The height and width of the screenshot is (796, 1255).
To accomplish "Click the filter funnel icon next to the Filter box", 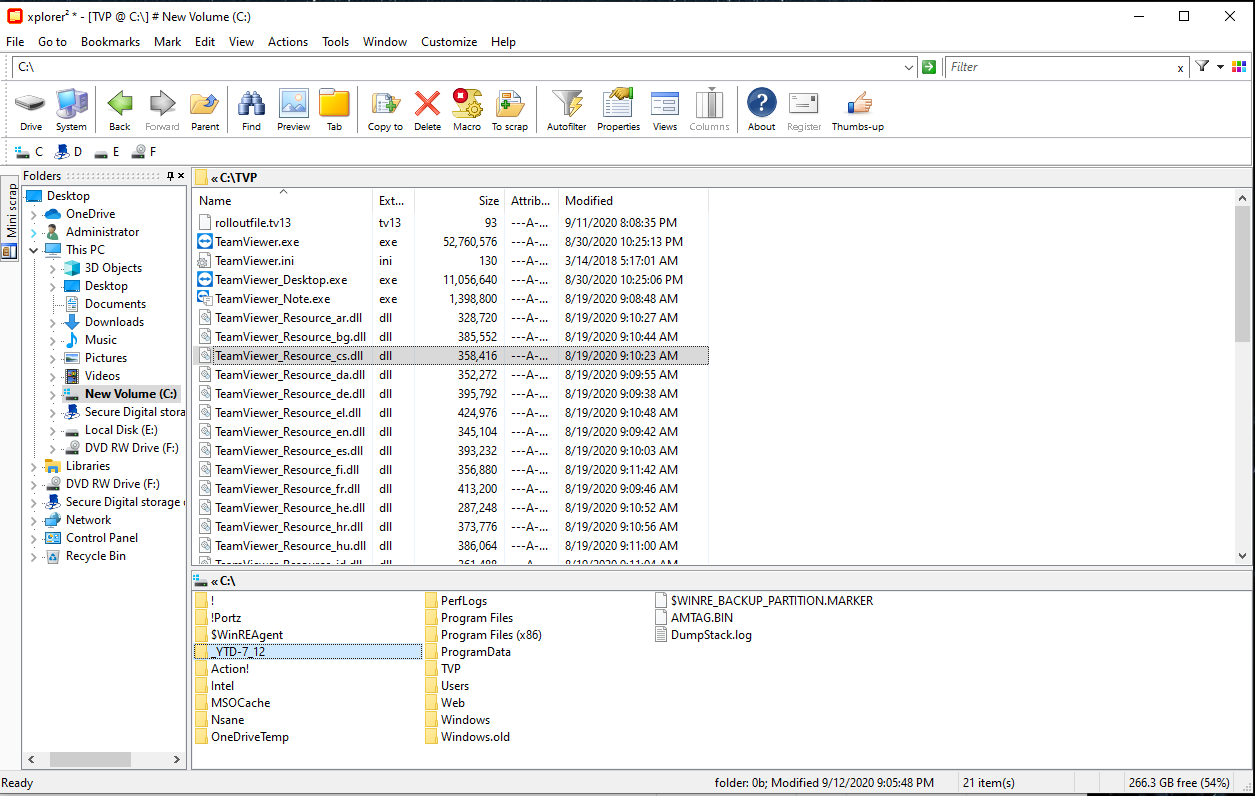I will 1202,67.
